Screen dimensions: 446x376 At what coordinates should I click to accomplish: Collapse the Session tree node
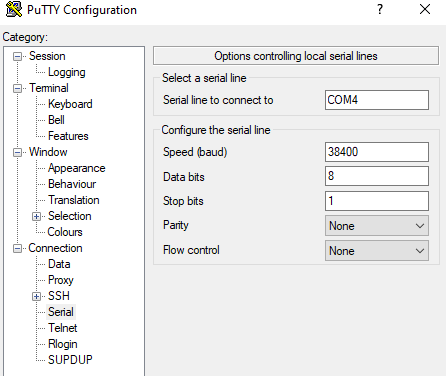click(17, 56)
